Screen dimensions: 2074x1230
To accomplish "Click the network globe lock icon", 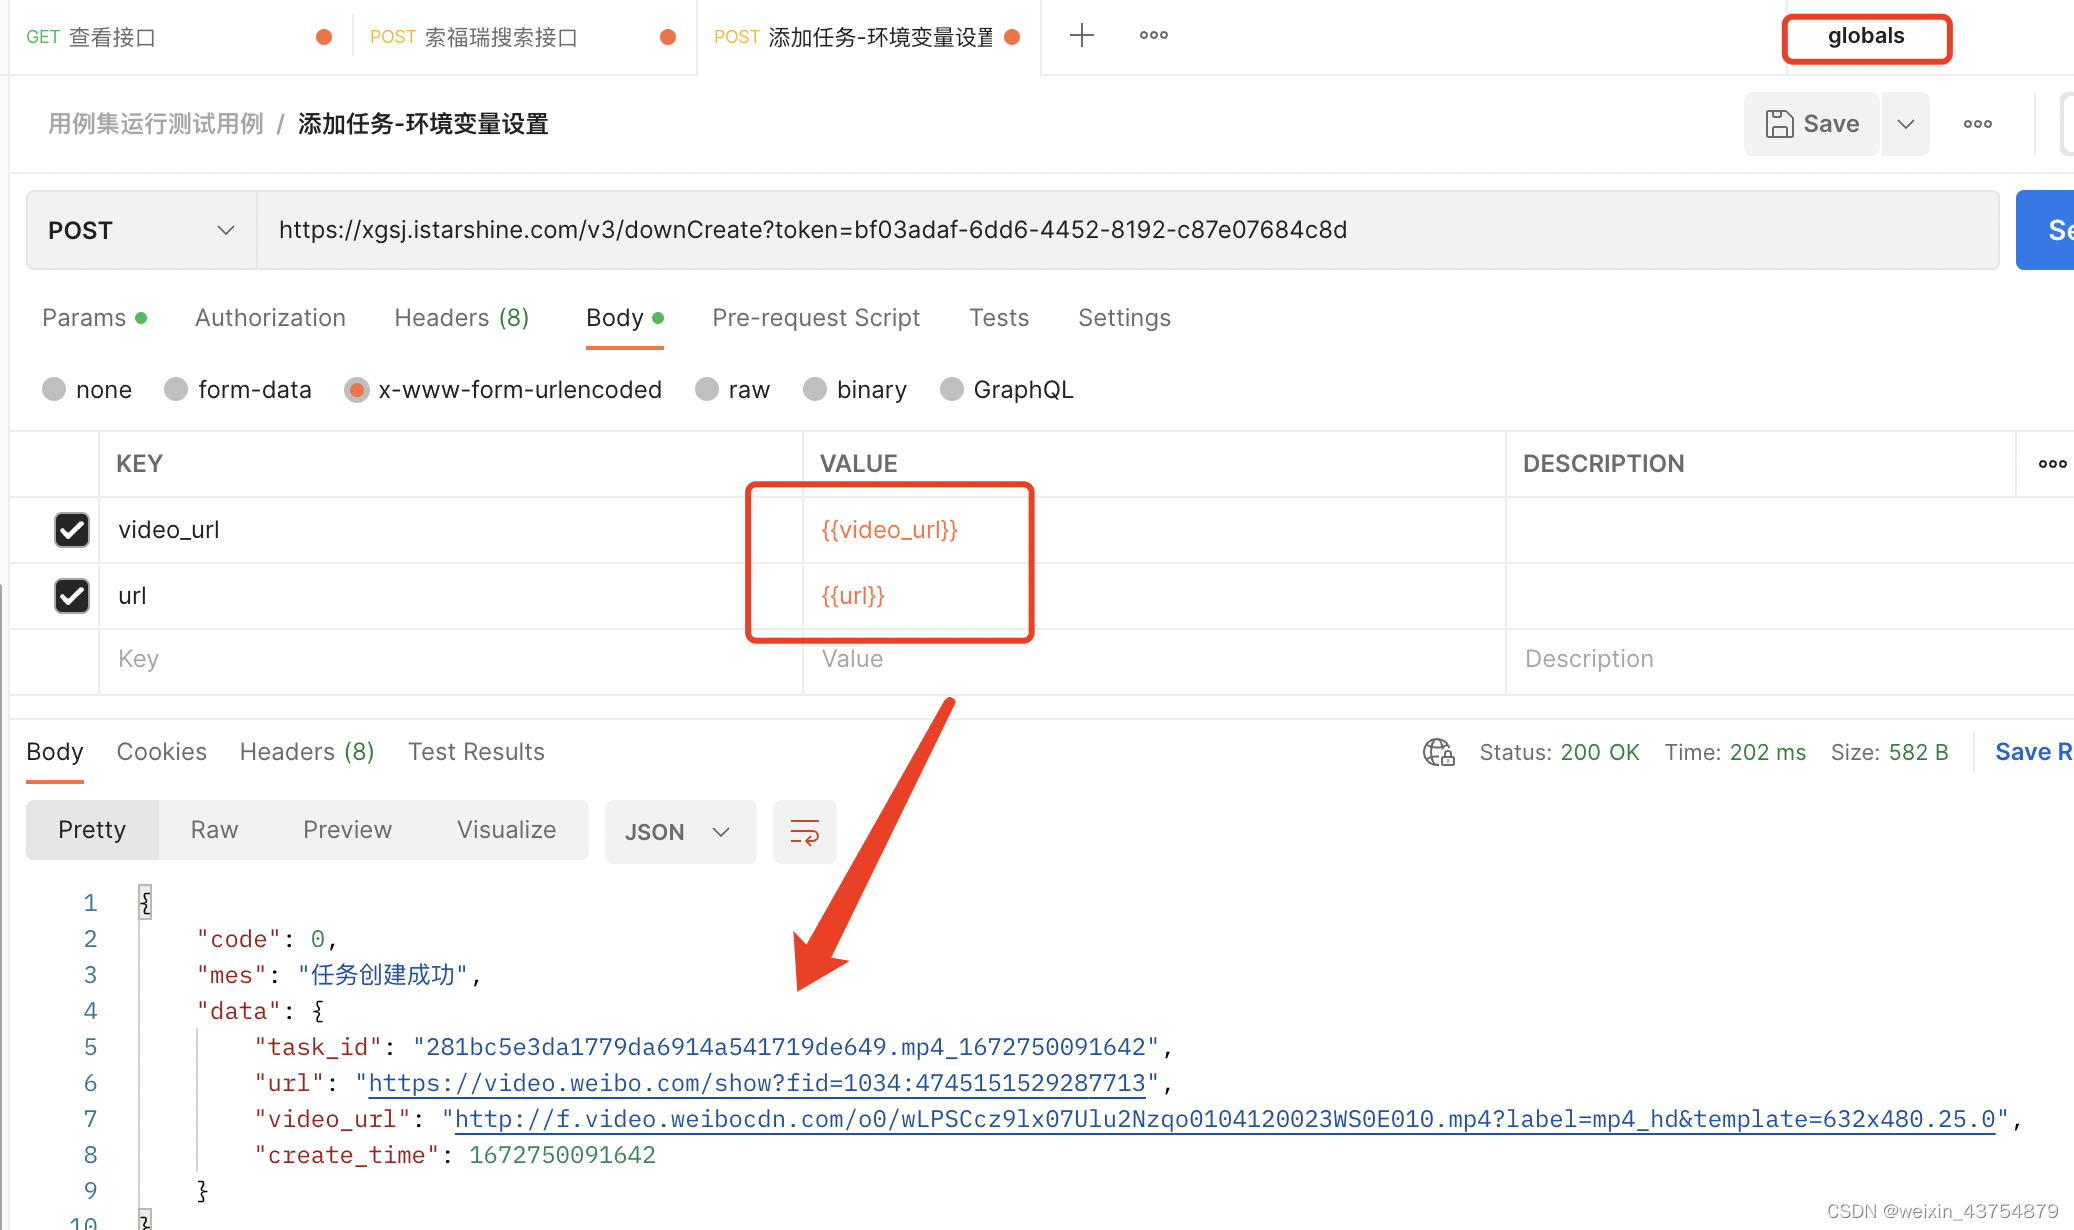I will pyautogui.click(x=1438, y=752).
